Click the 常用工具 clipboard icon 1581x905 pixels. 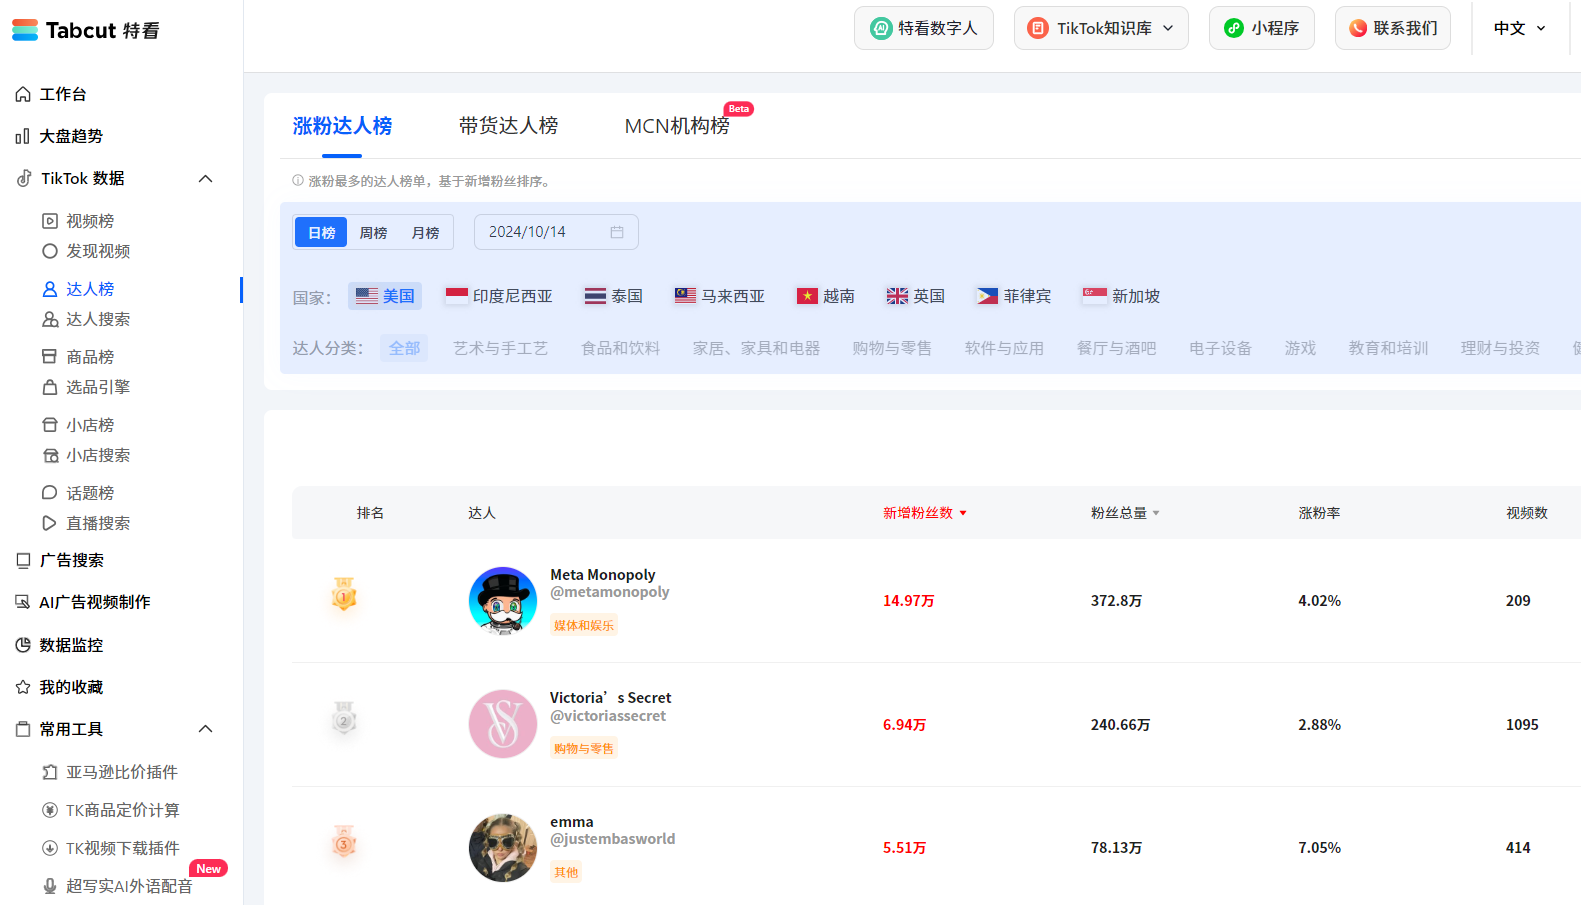click(x=23, y=729)
